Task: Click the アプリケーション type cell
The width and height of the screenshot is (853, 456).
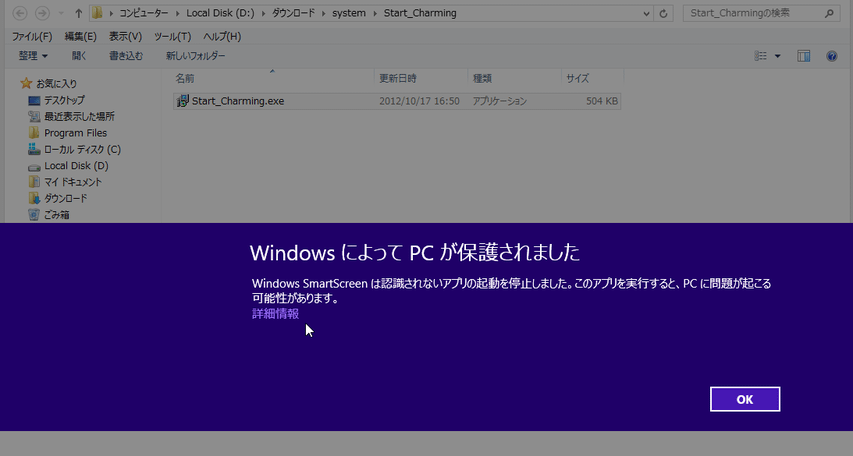Action: [499, 101]
